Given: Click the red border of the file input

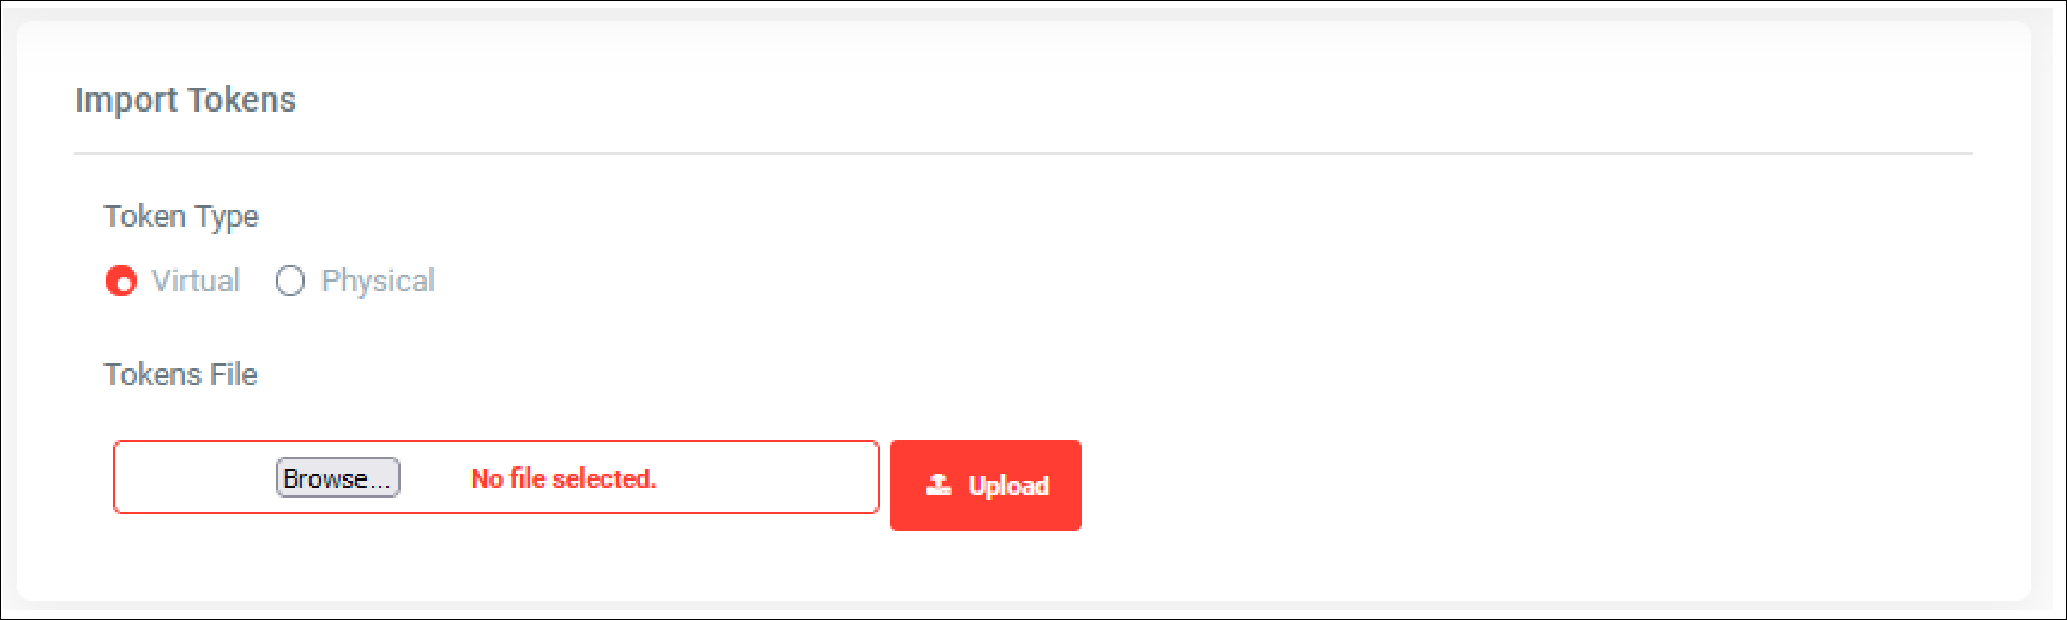Looking at the screenshot, I should [x=496, y=441].
